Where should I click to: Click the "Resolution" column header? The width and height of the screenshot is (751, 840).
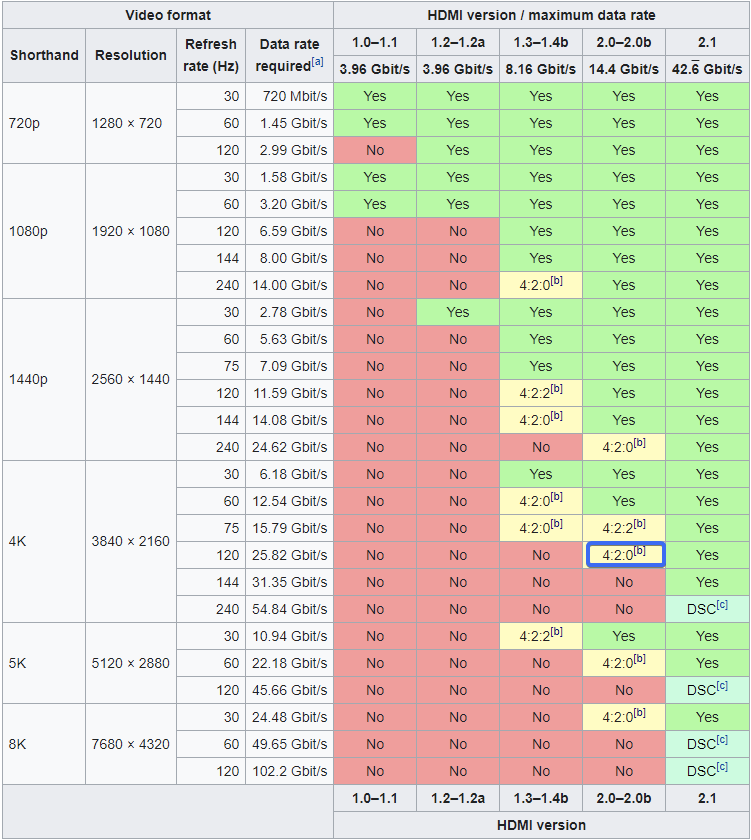tap(131, 55)
